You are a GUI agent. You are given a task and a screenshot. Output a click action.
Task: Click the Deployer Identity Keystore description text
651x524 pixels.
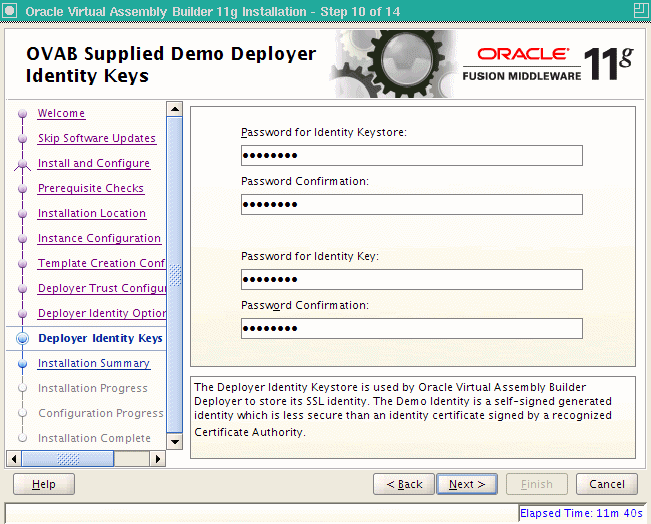(403, 409)
